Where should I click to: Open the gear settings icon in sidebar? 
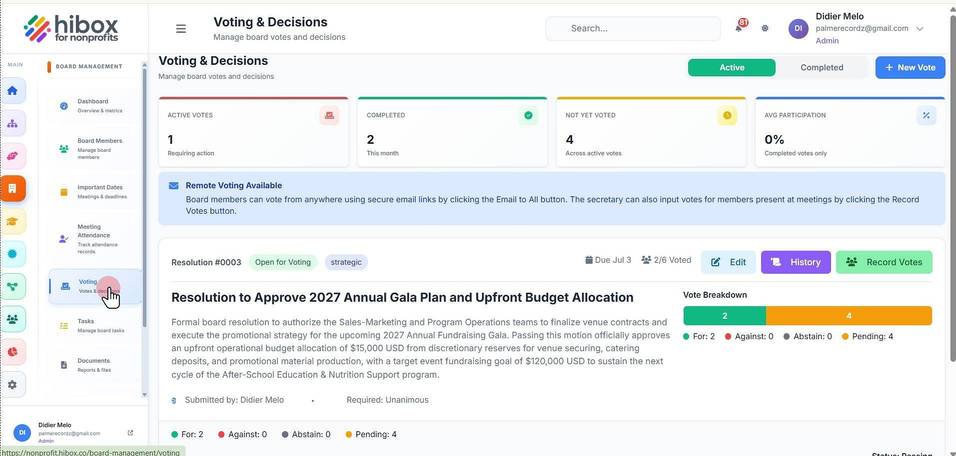(12, 385)
